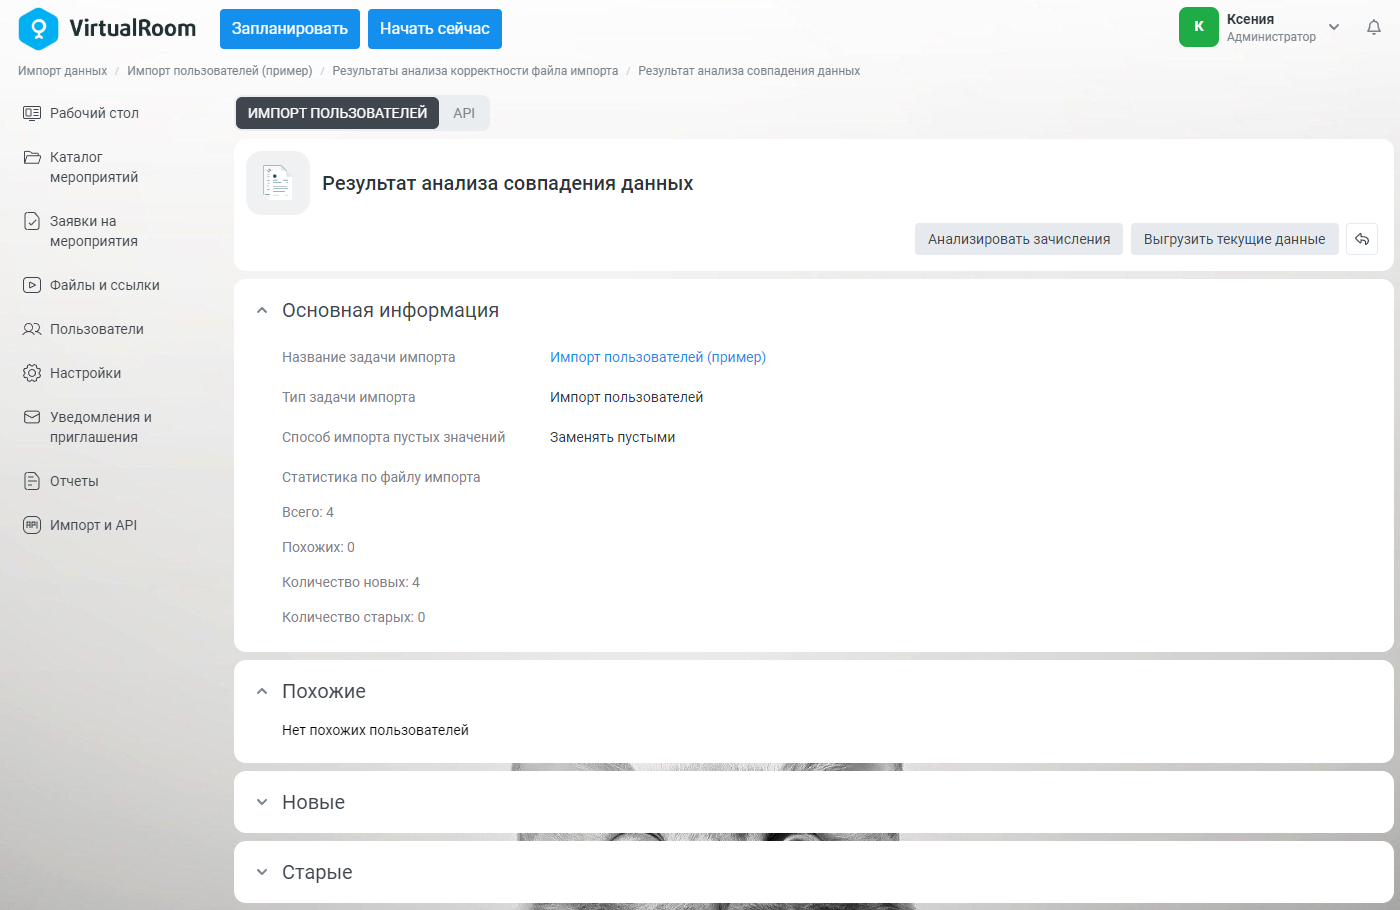
Task: Open Импорт пользователей (пример) link
Action: pos(658,357)
